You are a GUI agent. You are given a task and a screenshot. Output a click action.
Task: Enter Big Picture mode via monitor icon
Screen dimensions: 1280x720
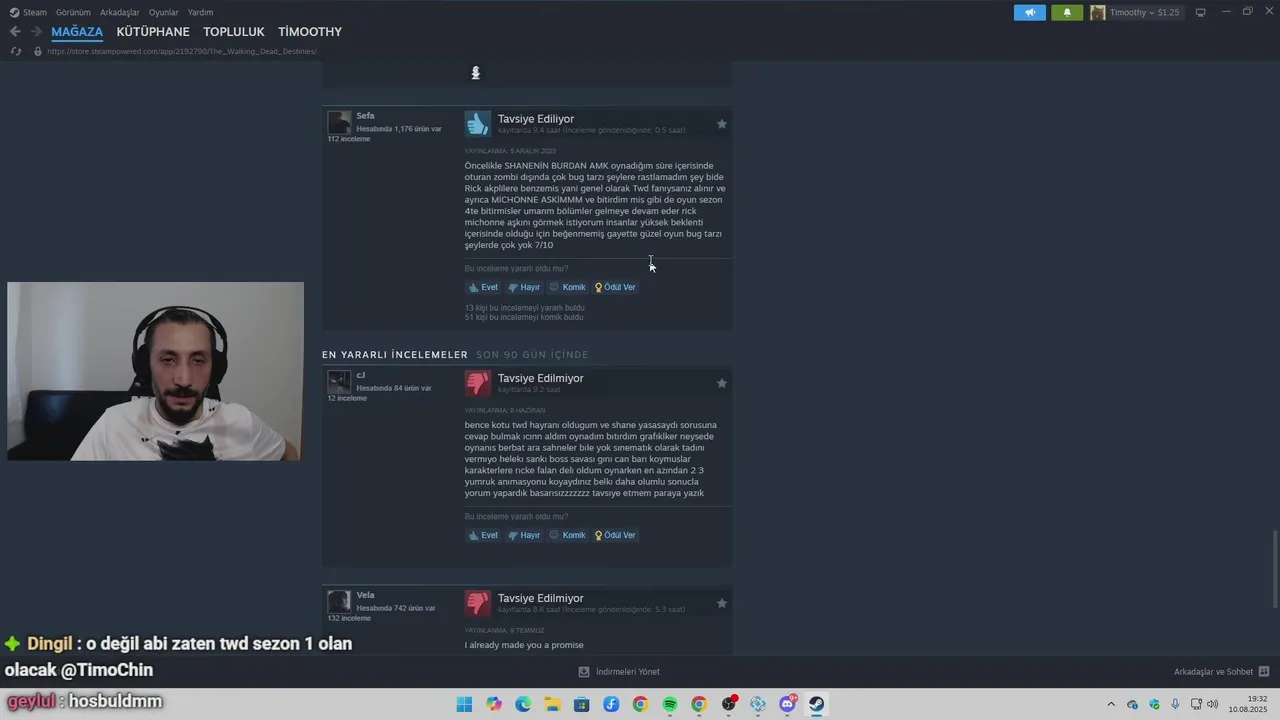(1201, 12)
